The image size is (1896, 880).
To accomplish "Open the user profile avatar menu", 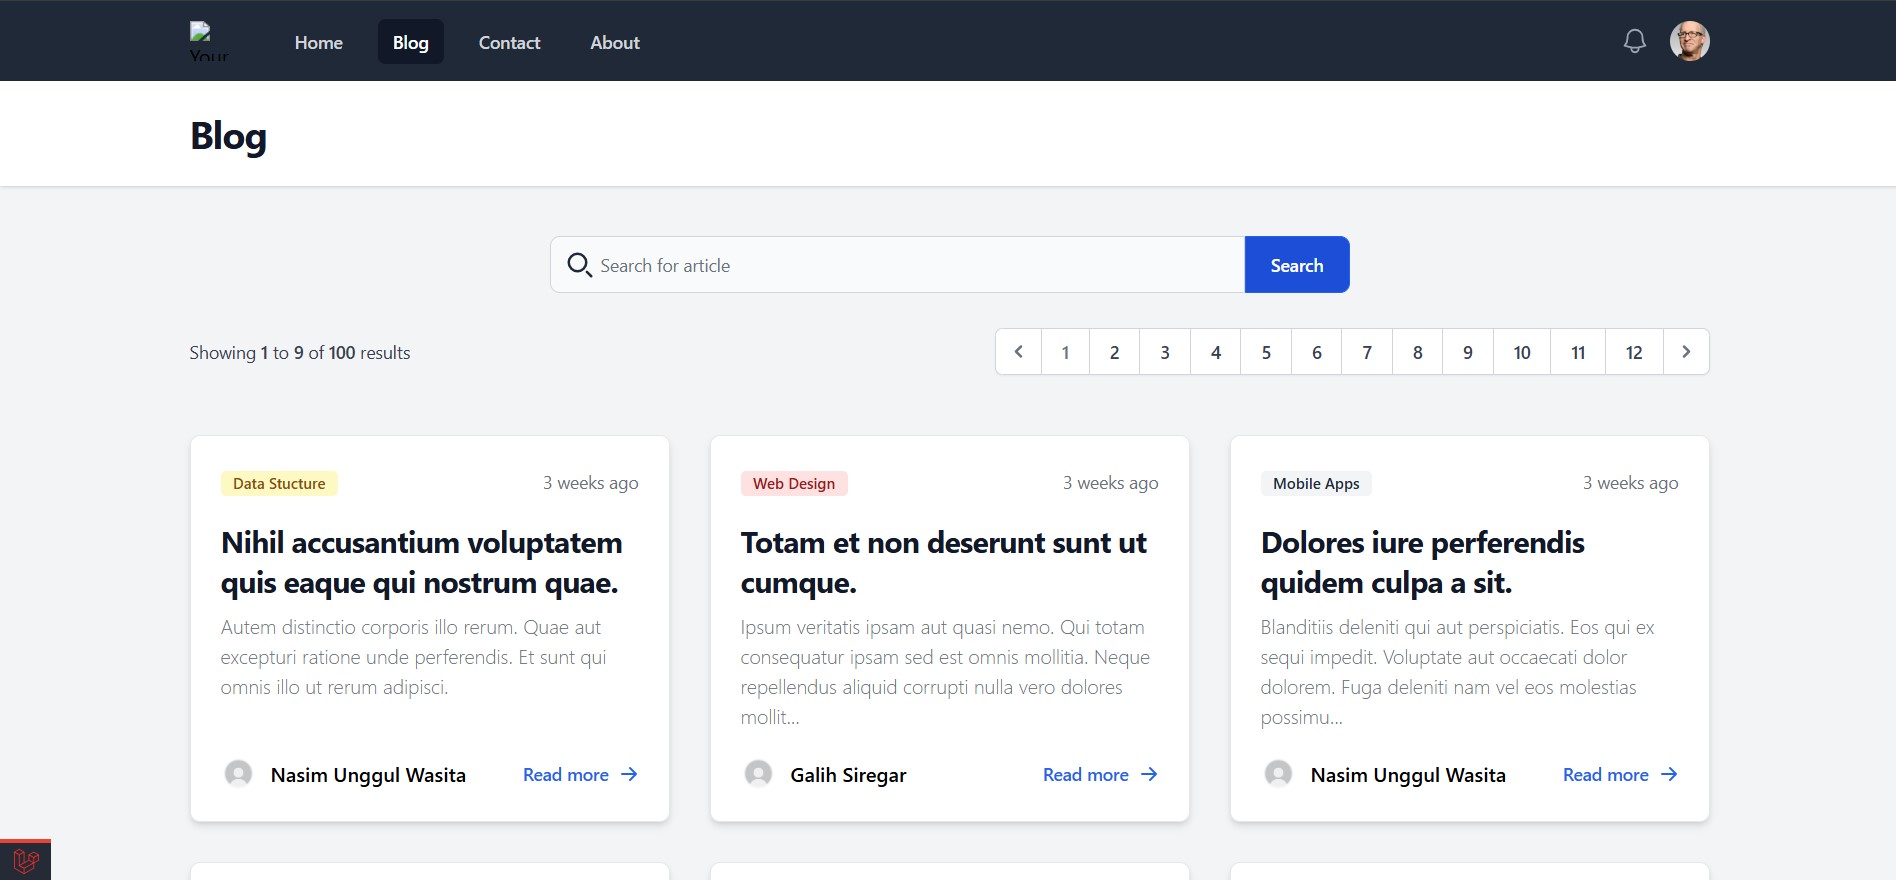I will tap(1689, 41).
